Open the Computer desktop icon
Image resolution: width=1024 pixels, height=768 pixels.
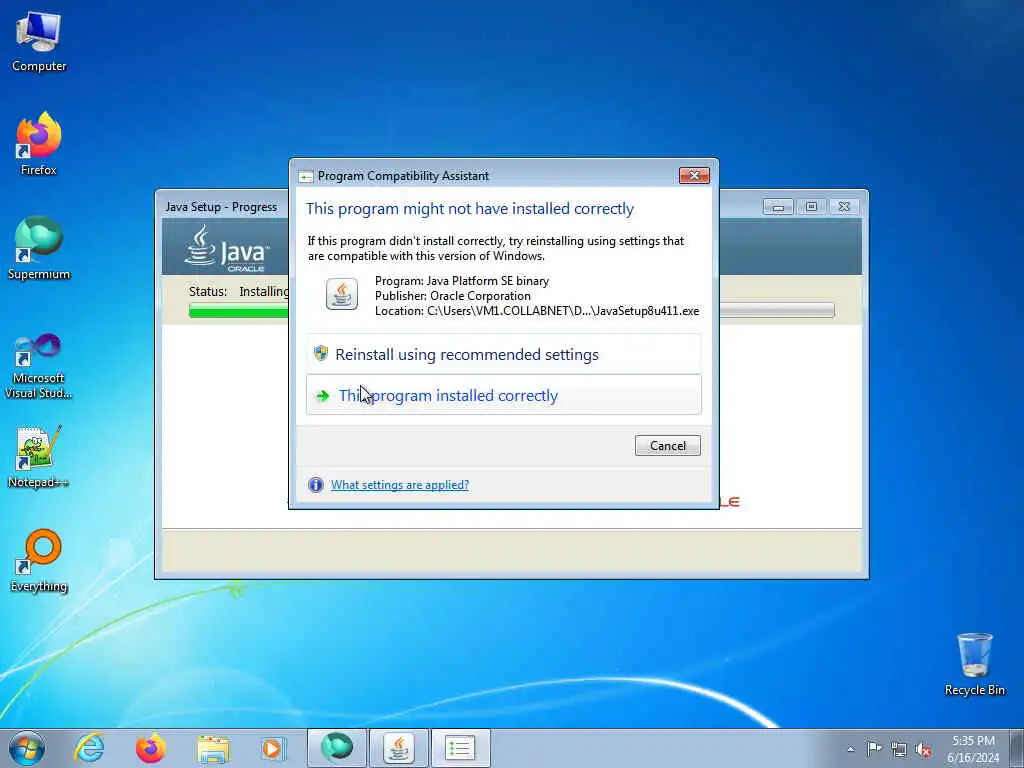[39, 42]
